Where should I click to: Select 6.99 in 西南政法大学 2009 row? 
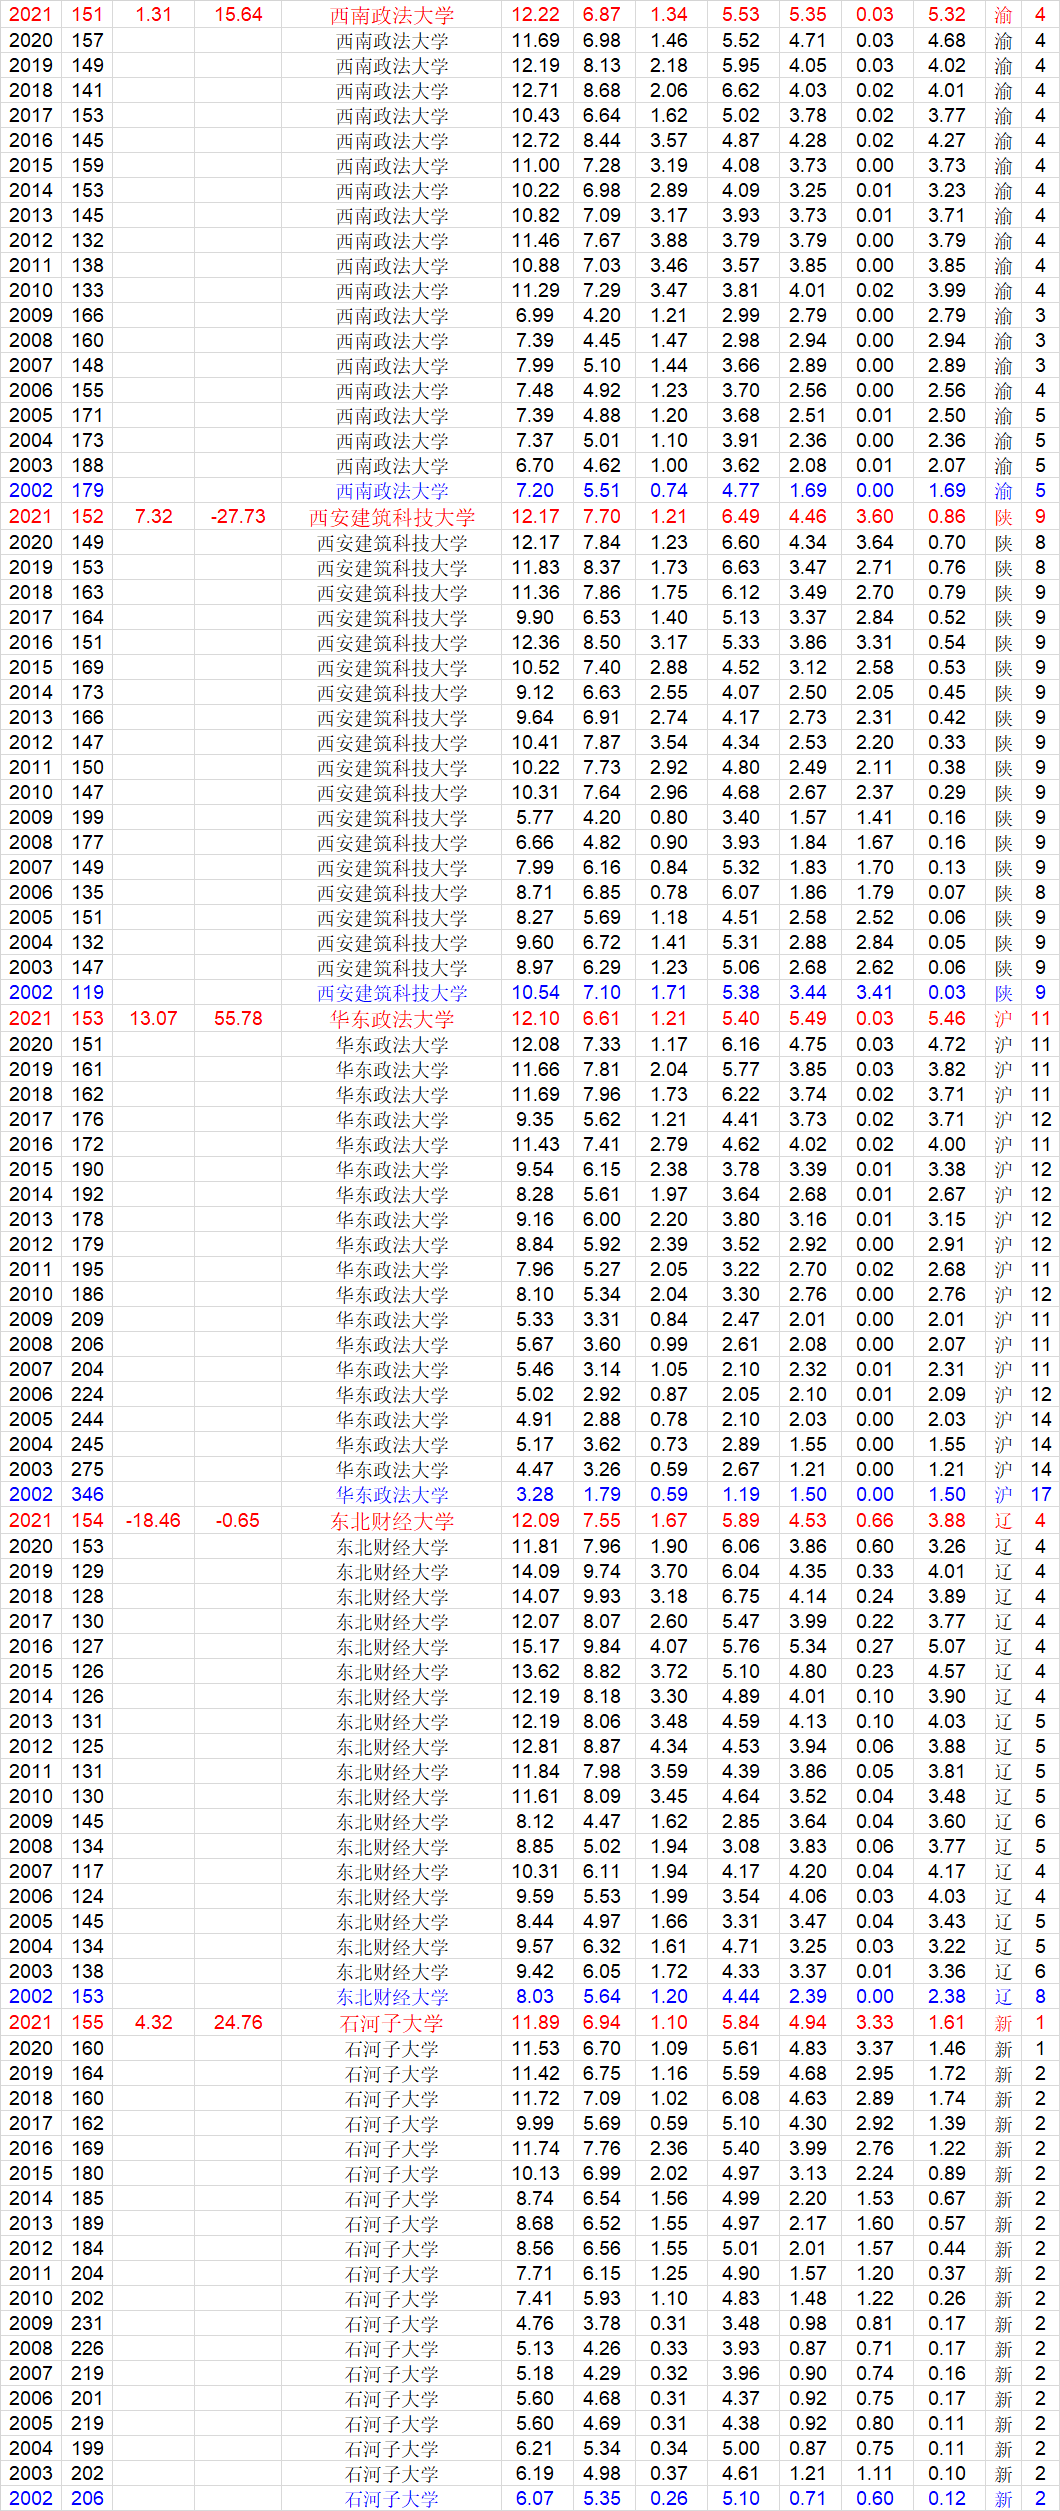535,316
